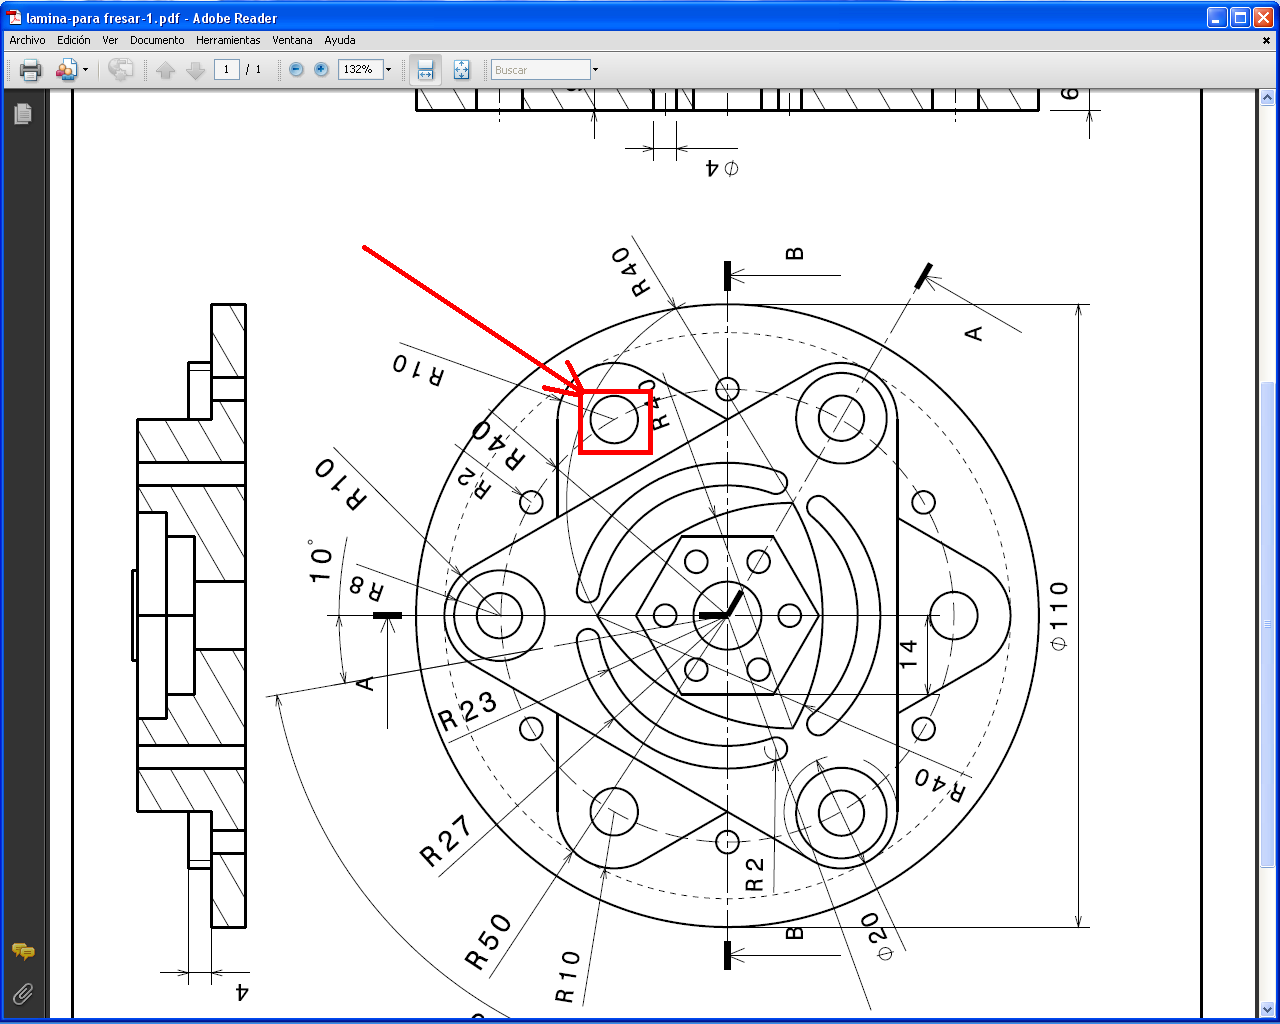Open the Pages panel in sidebar

pos(22,114)
